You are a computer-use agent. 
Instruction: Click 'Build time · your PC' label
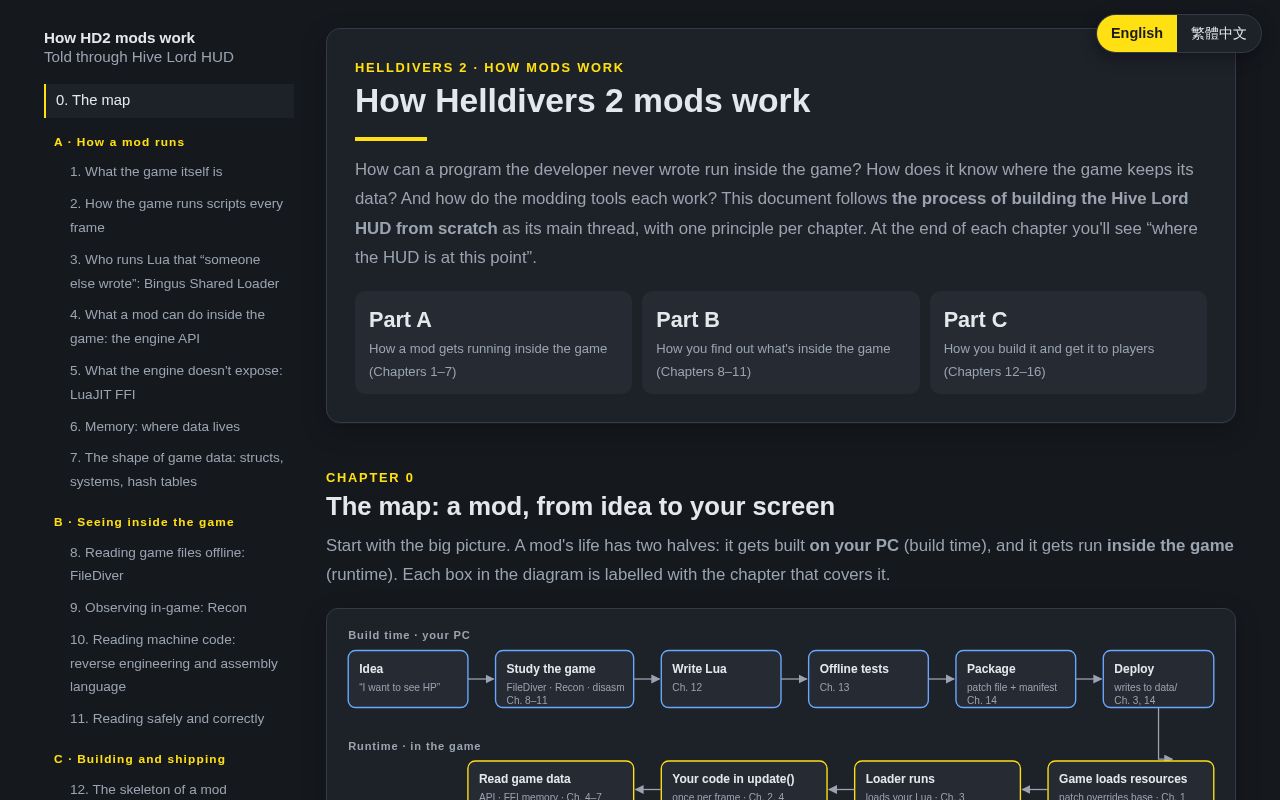coord(409,635)
